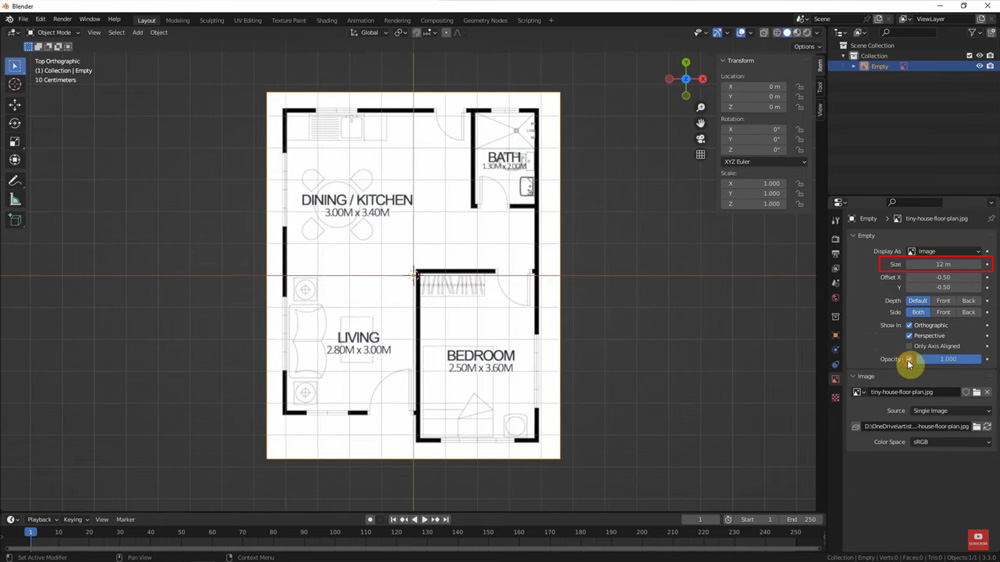Open the XYZ Euler rotation mode dropdown
Screen dimensions: 1000x562
(x=764, y=161)
